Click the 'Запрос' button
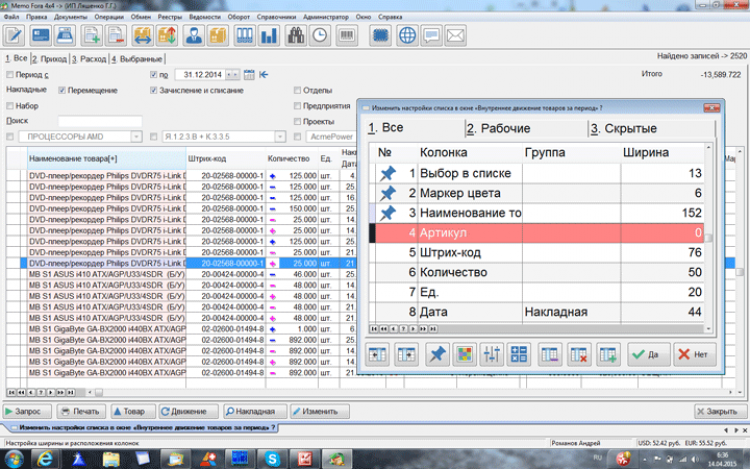The width and height of the screenshot is (750, 469). pyautogui.click(x=28, y=411)
